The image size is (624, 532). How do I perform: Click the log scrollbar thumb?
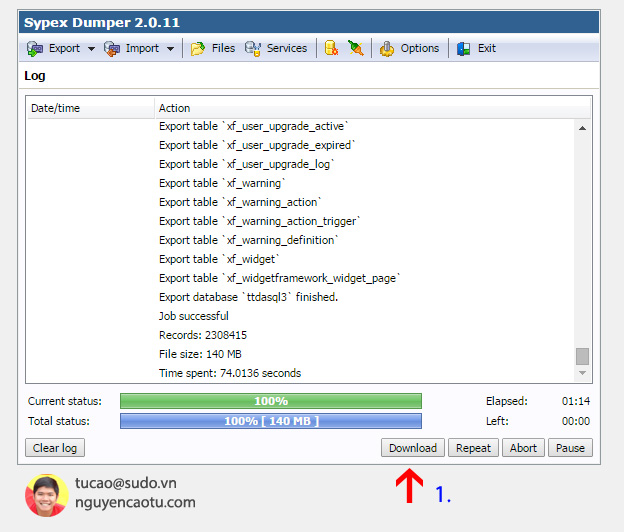tap(582, 356)
